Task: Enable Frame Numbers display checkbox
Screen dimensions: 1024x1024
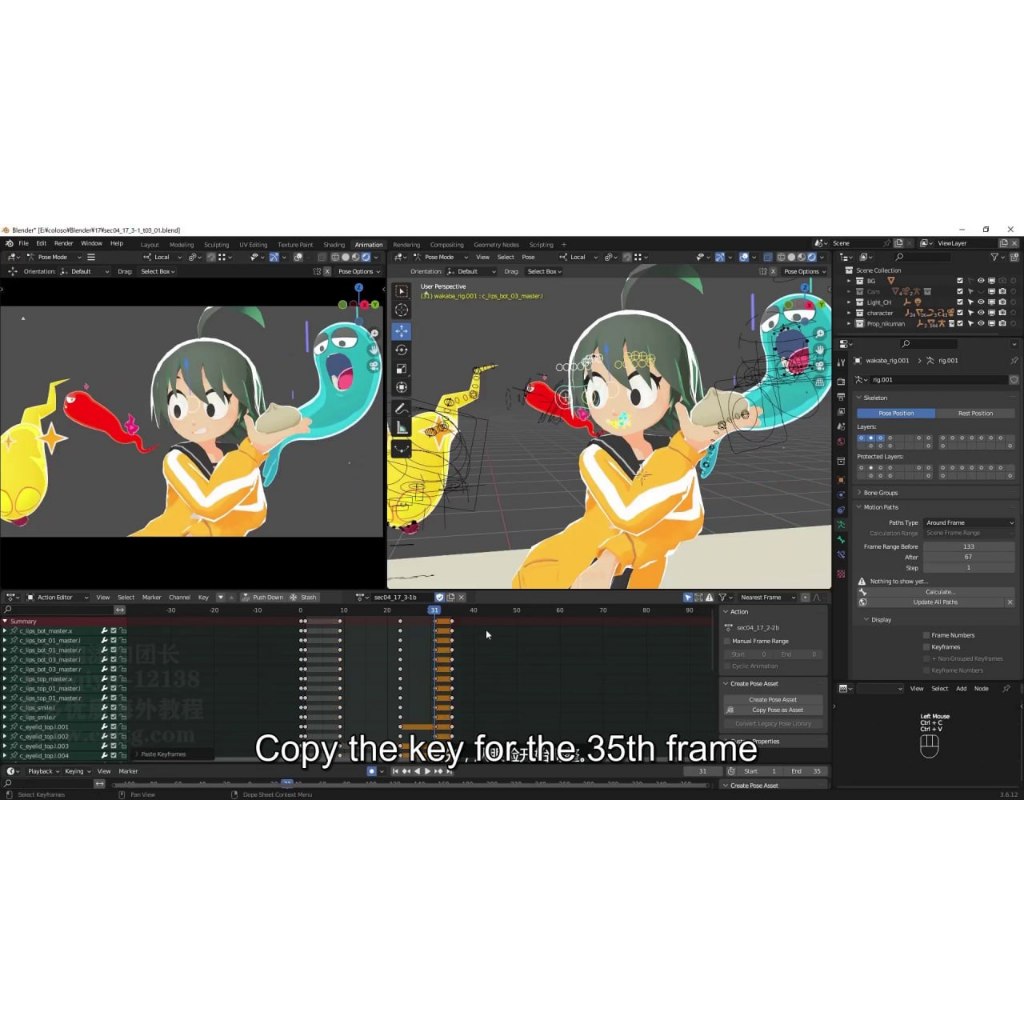Action: coord(926,635)
